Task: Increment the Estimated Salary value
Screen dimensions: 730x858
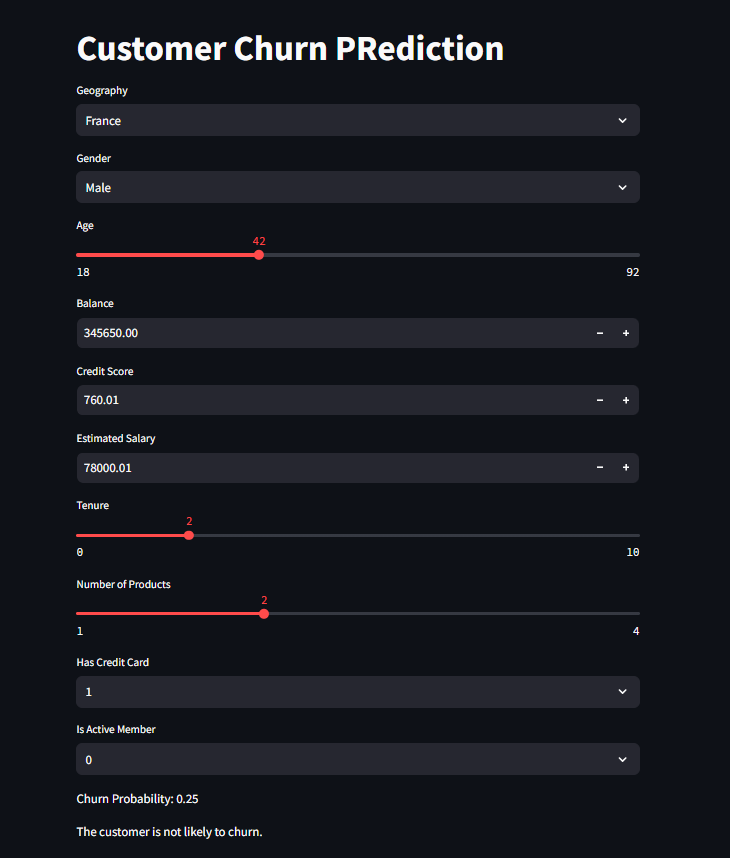Action: point(626,467)
